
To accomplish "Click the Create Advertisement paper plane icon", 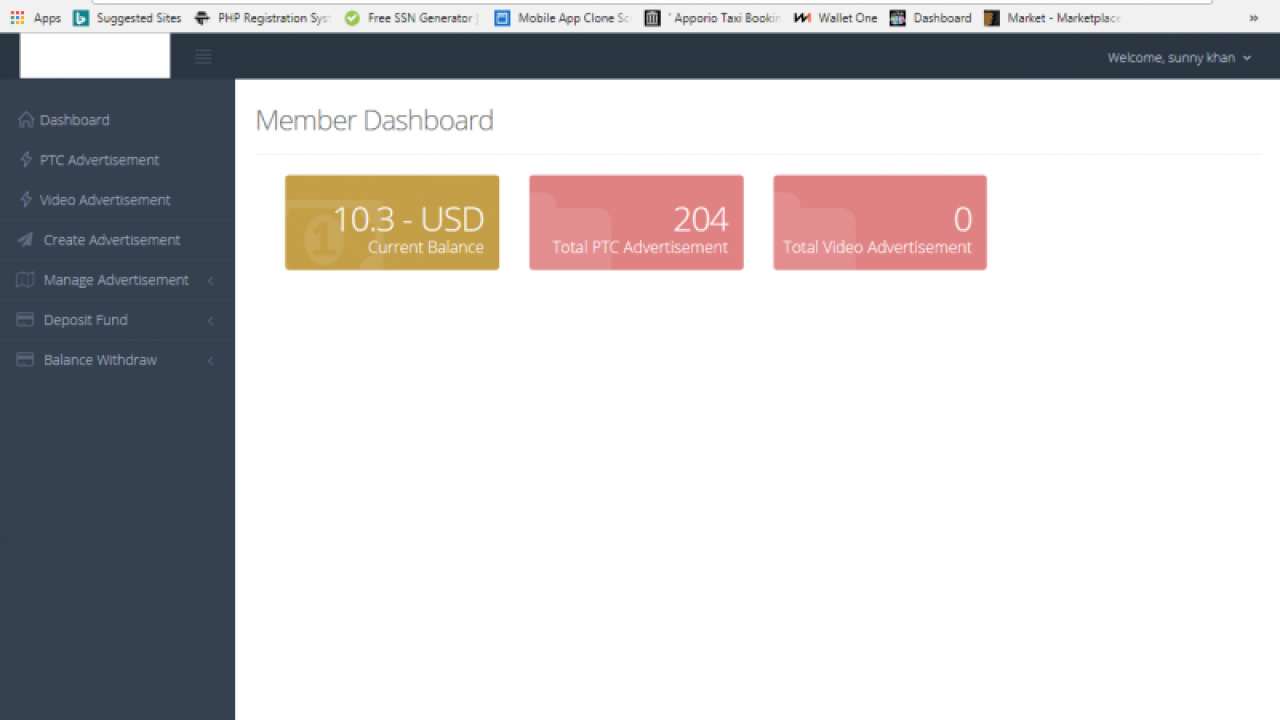I will pyautogui.click(x=25, y=240).
